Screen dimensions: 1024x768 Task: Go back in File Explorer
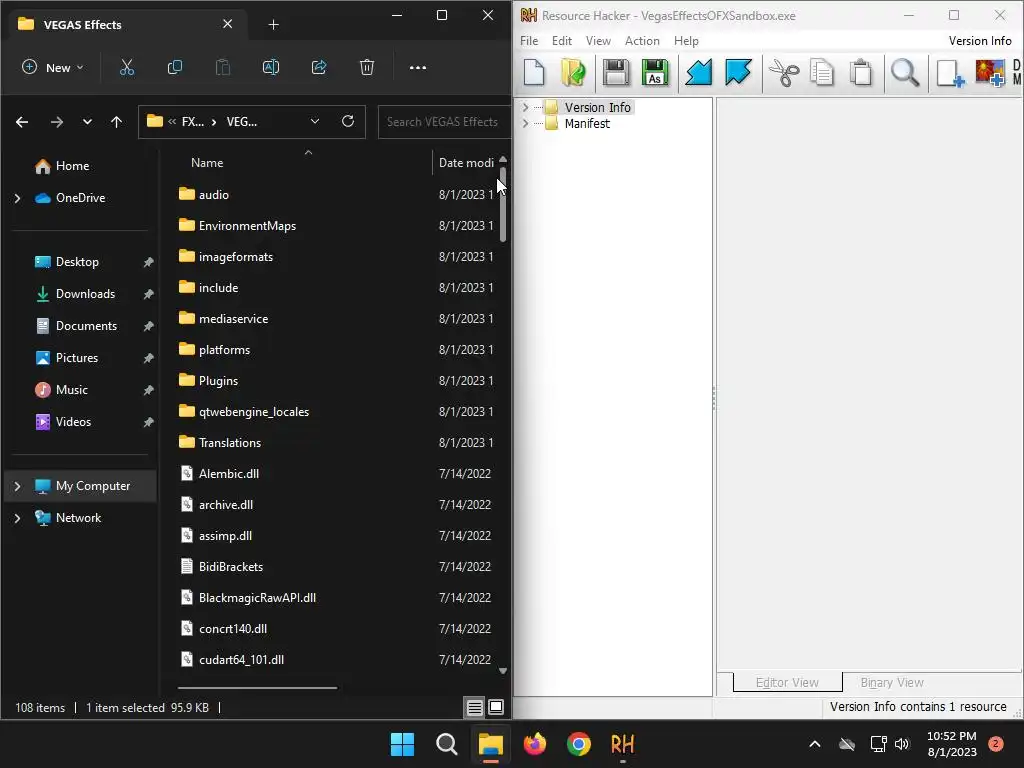(x=22, y=121)
